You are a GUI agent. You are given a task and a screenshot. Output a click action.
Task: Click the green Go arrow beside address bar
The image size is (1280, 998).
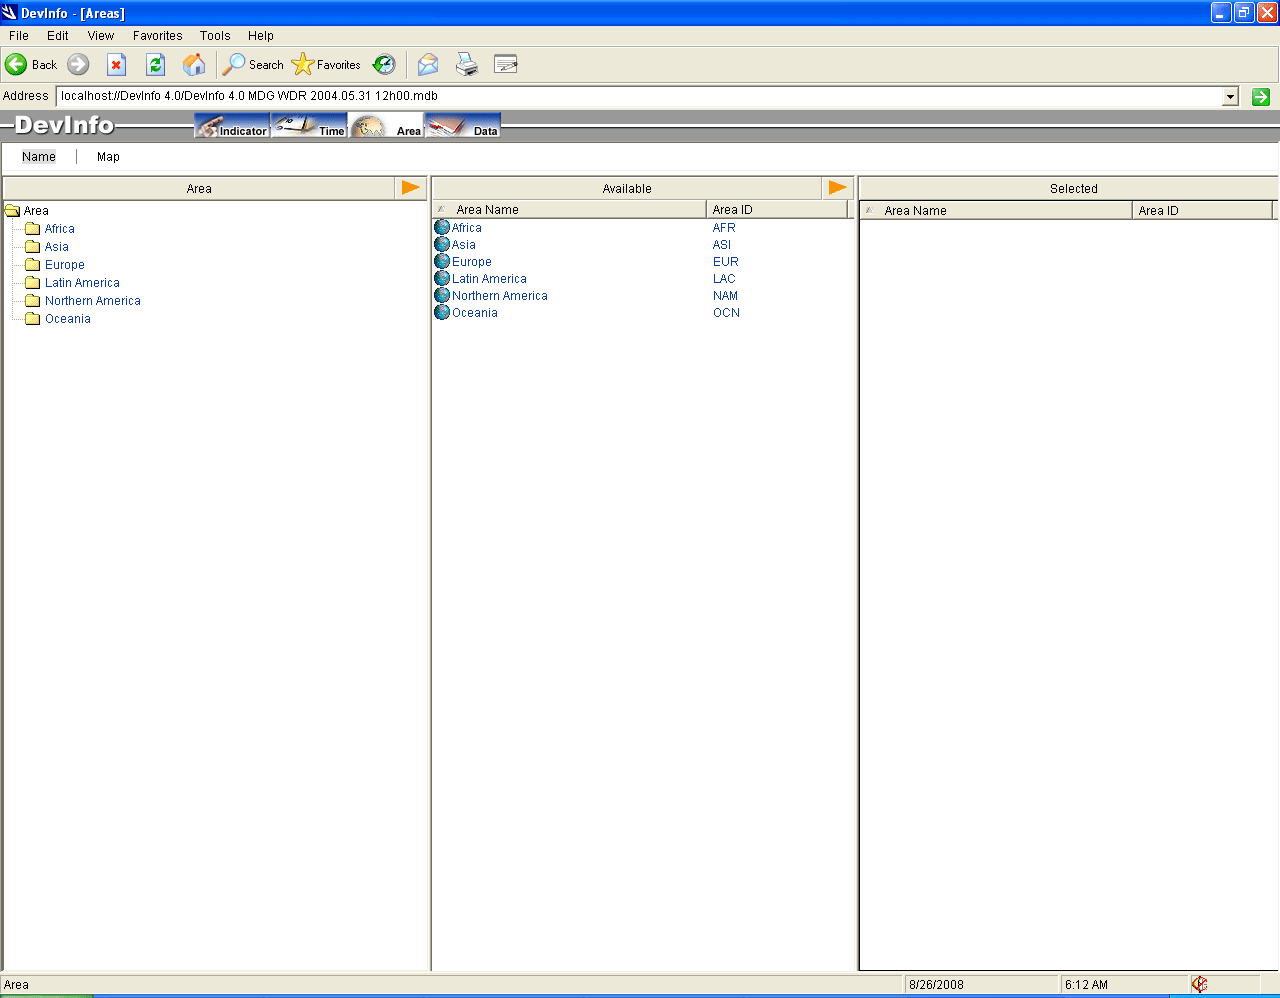click(x=1261, y=97)
